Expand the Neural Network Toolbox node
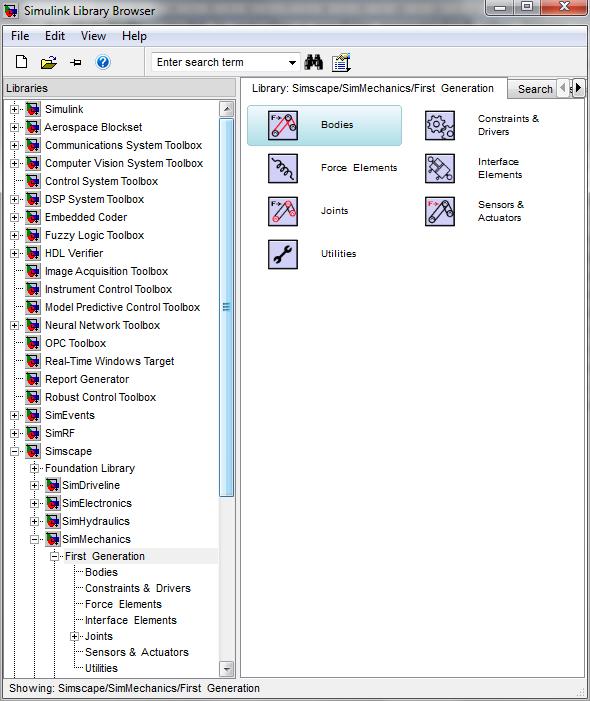The image size is (590, 701). [x=14, y=325]
